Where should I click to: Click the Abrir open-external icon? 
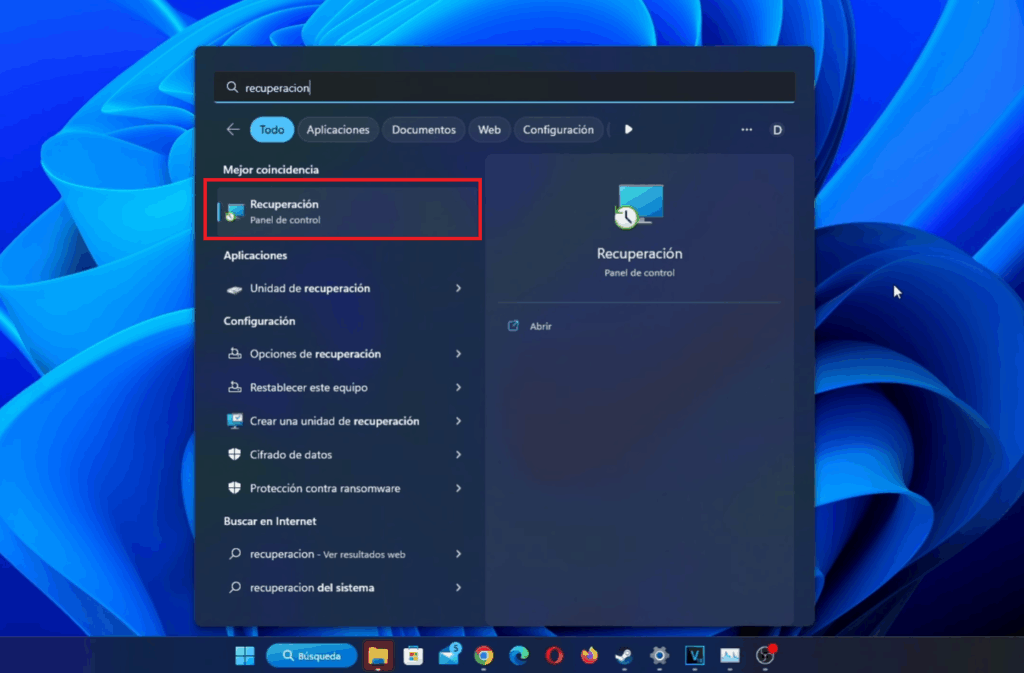[513, 326]
